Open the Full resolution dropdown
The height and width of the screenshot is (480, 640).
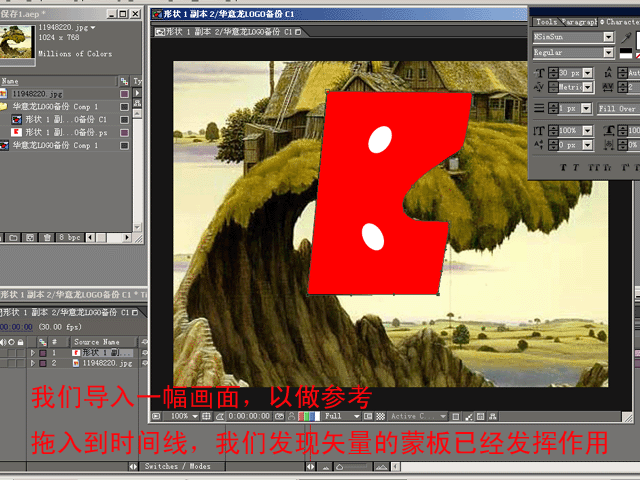[x=356, y=416]
